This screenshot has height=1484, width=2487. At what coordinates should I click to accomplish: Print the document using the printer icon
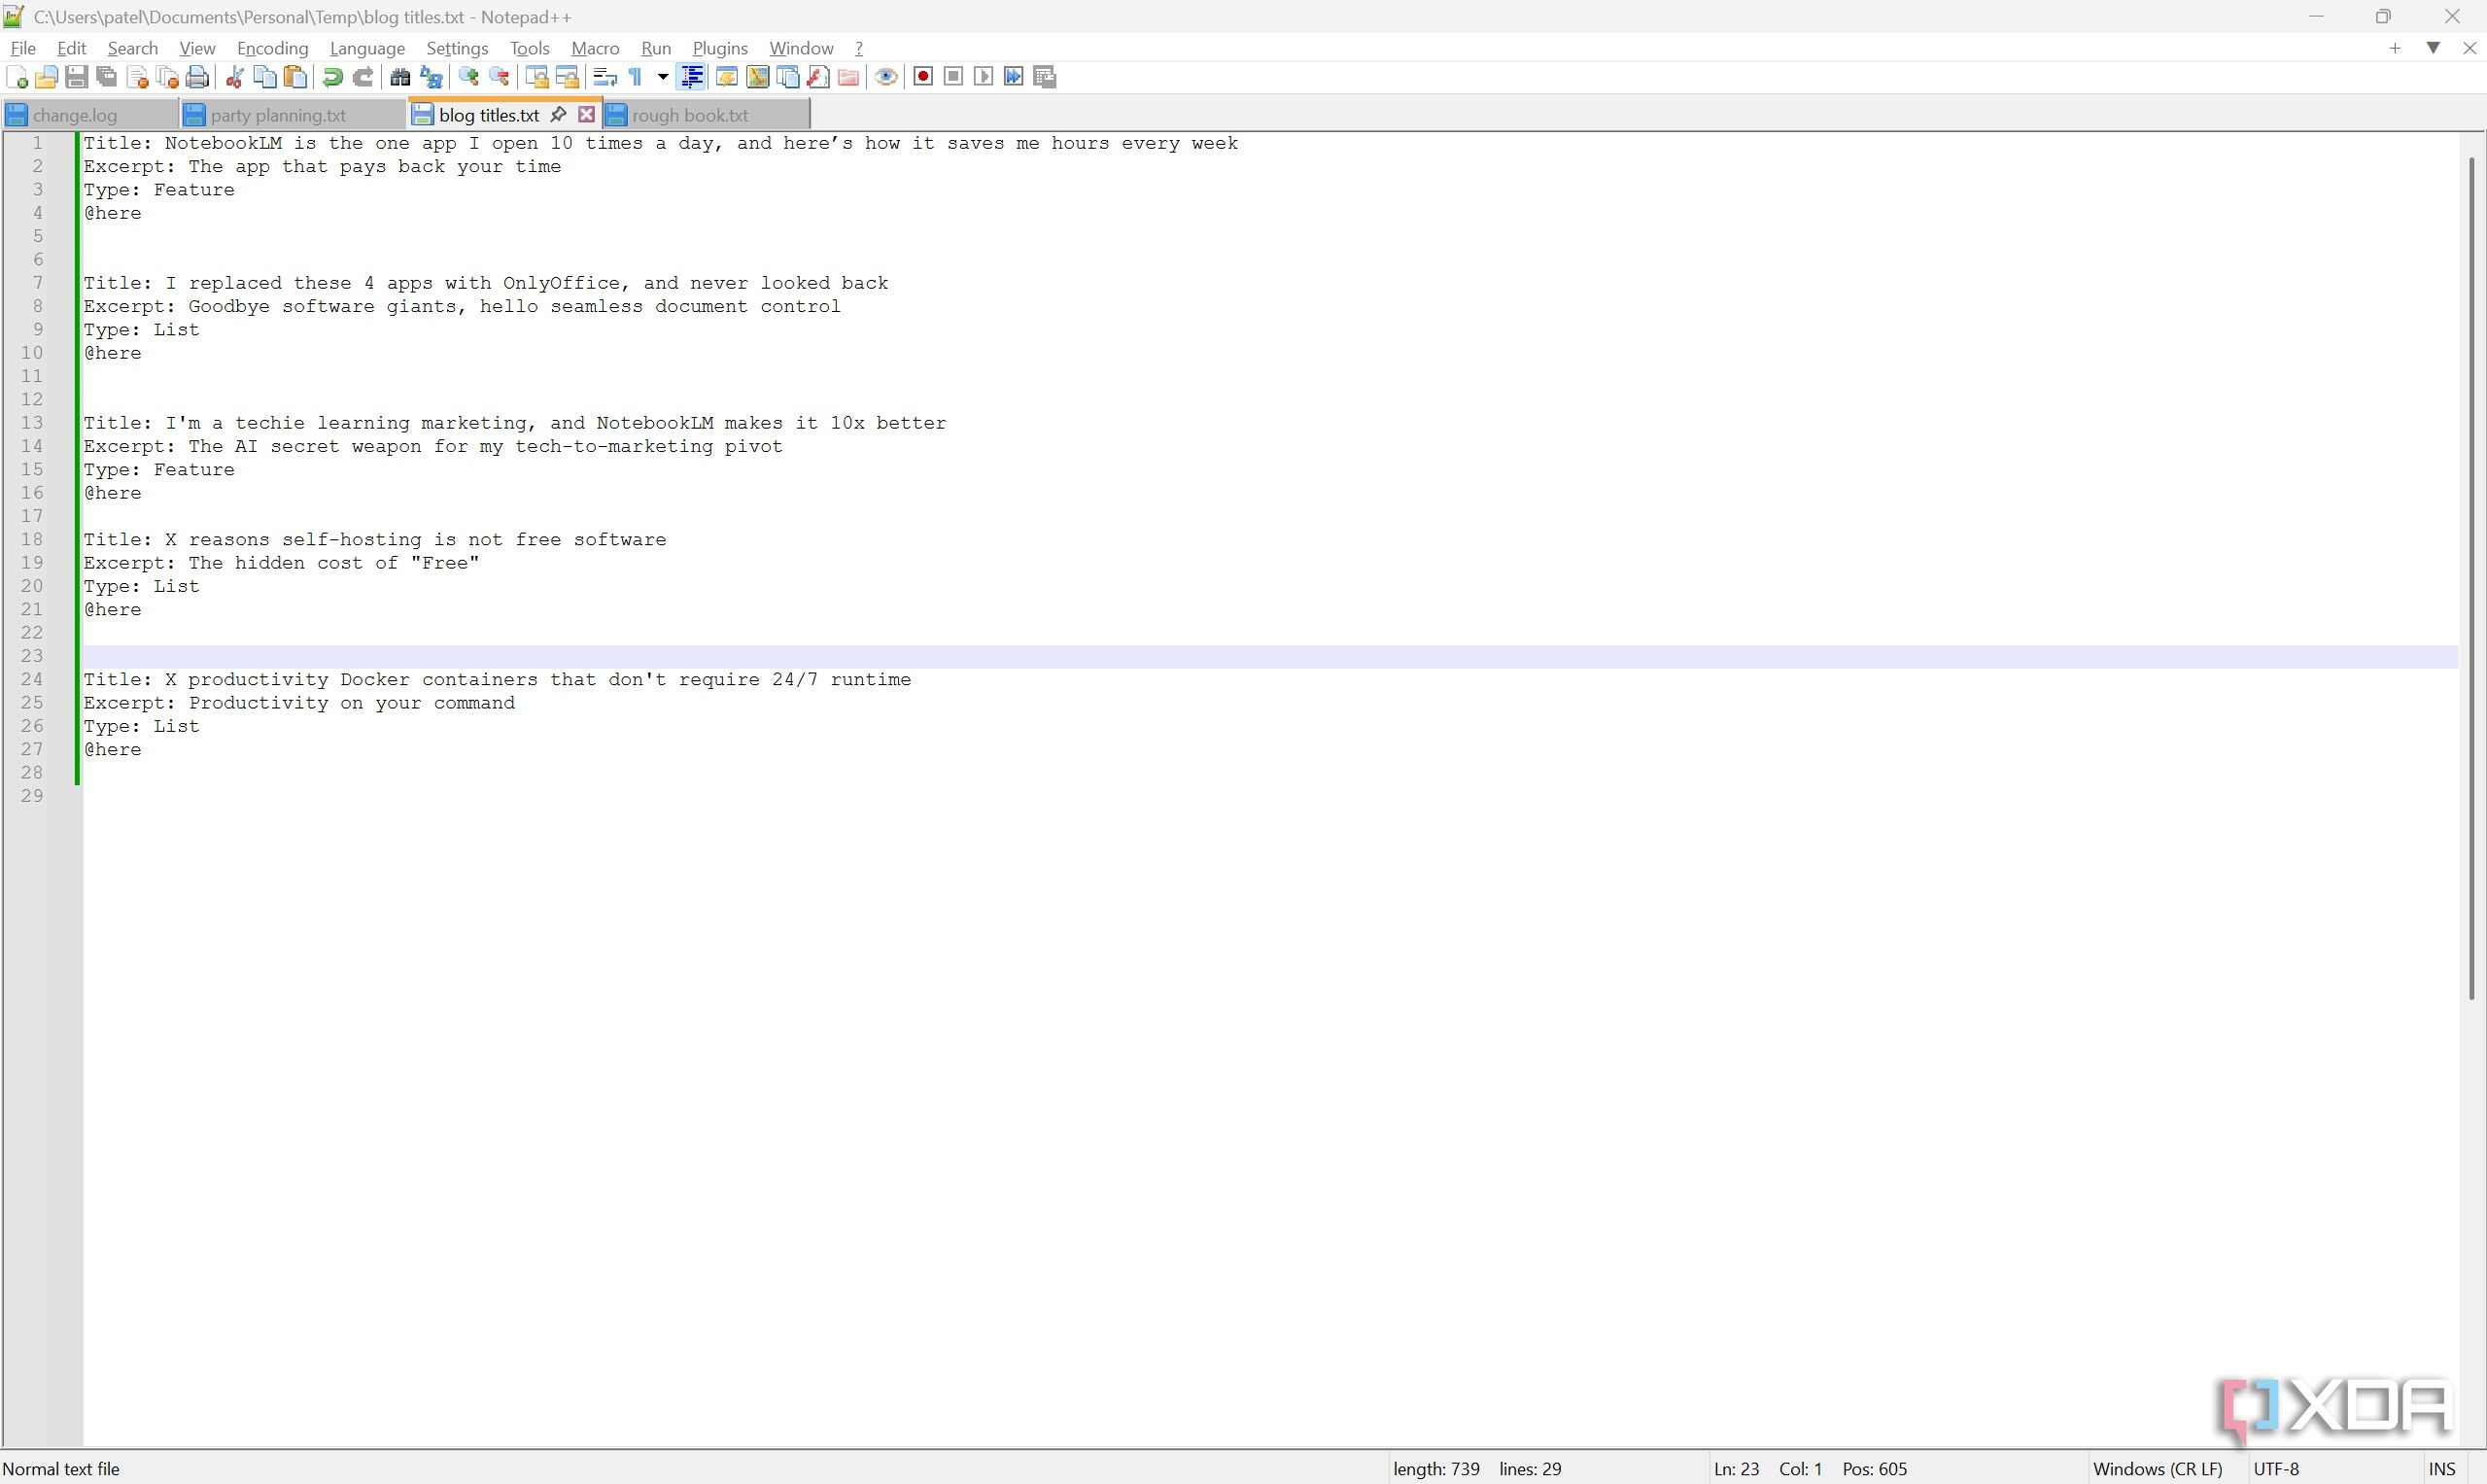[198, 77]
